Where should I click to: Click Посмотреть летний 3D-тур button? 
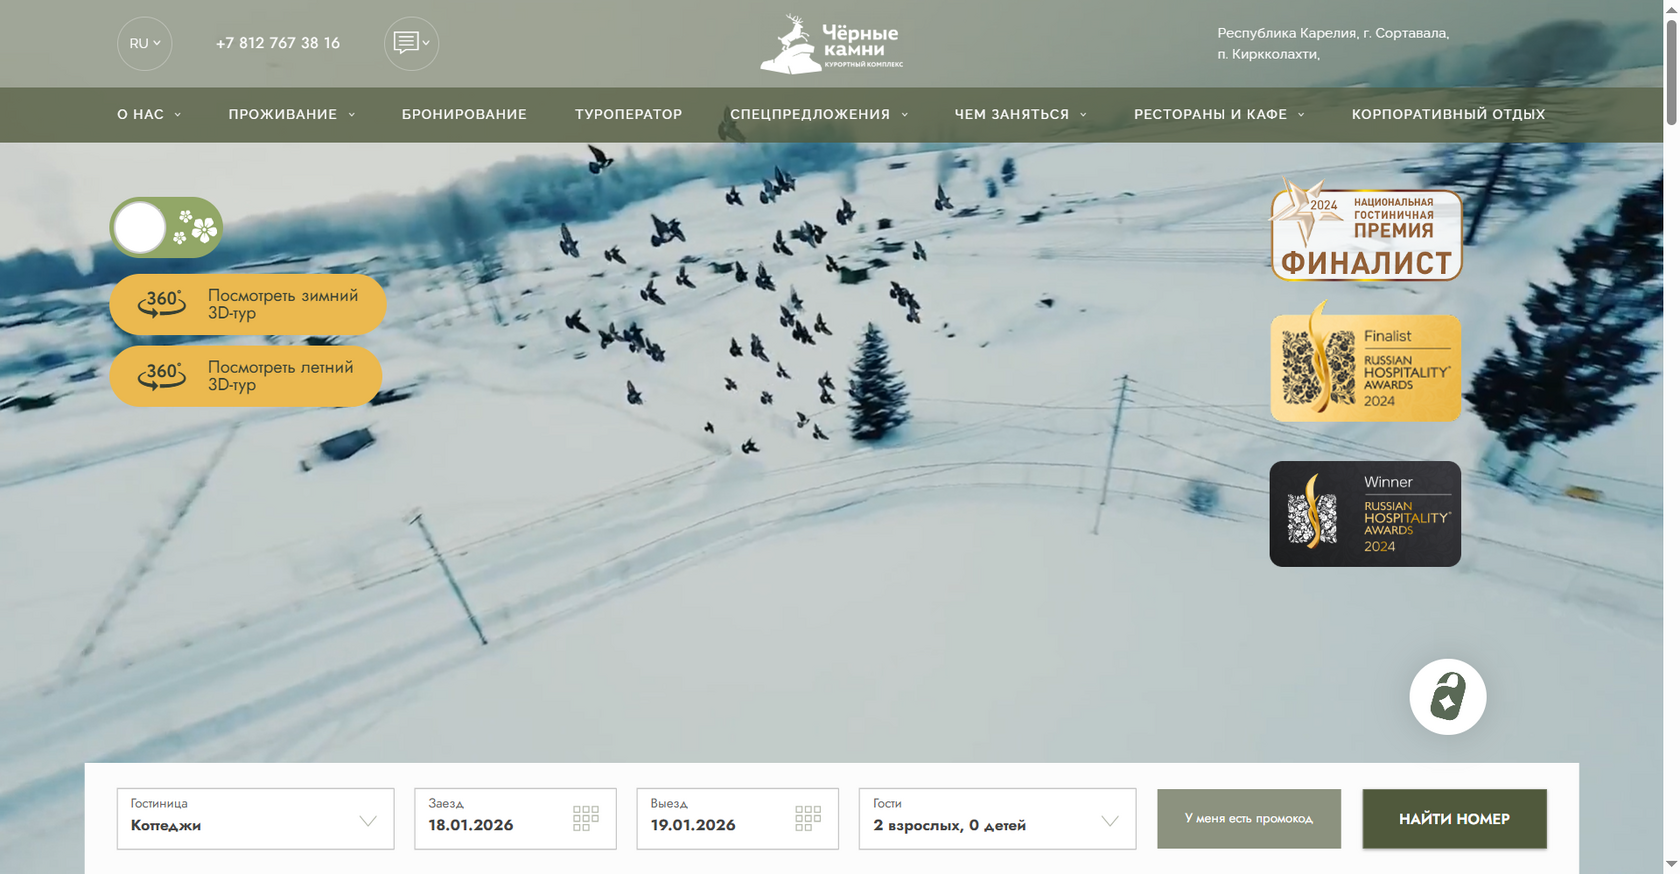[x=246, y=376]
